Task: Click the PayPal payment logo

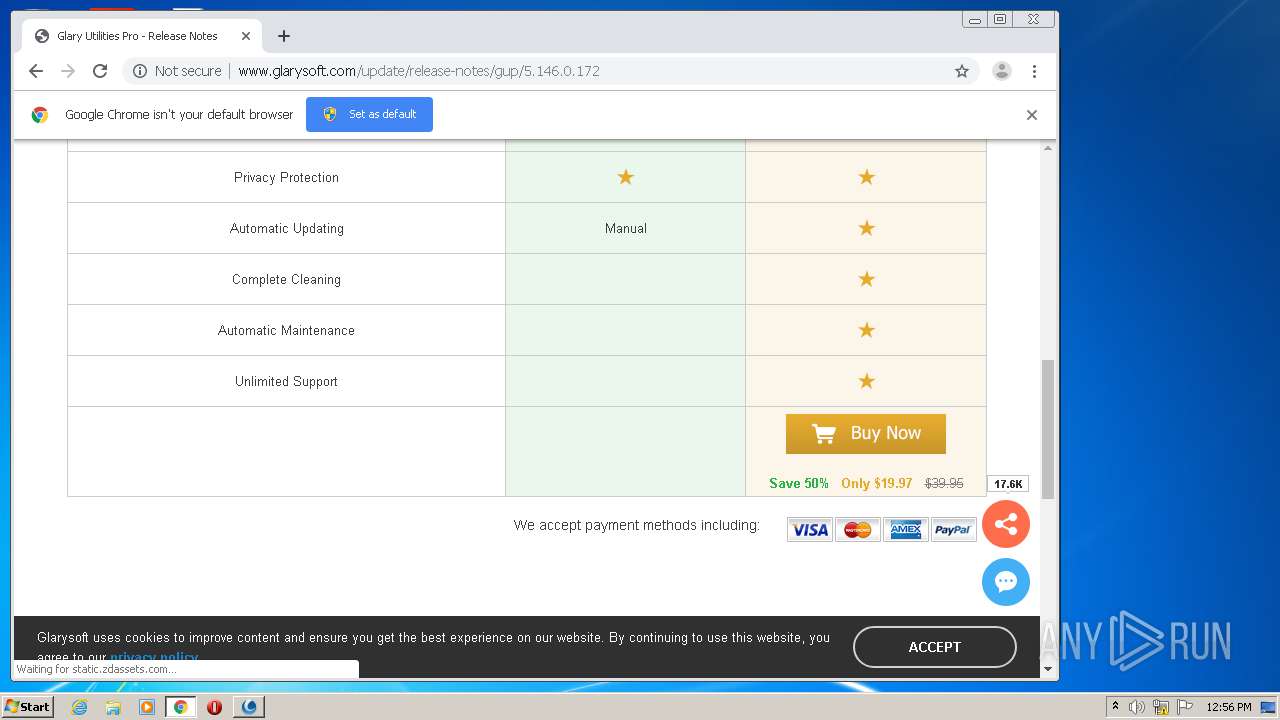Action: tap(954, 530)
